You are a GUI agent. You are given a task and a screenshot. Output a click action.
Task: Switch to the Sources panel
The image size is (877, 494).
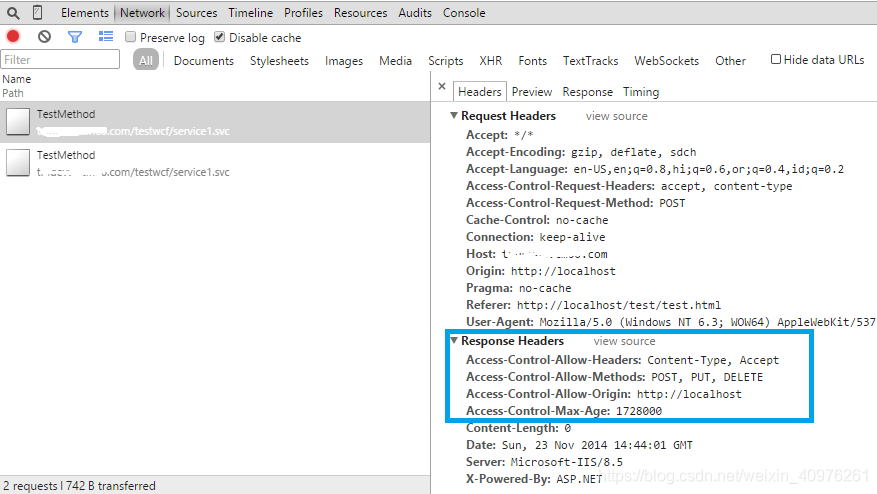tap(196, 12)
